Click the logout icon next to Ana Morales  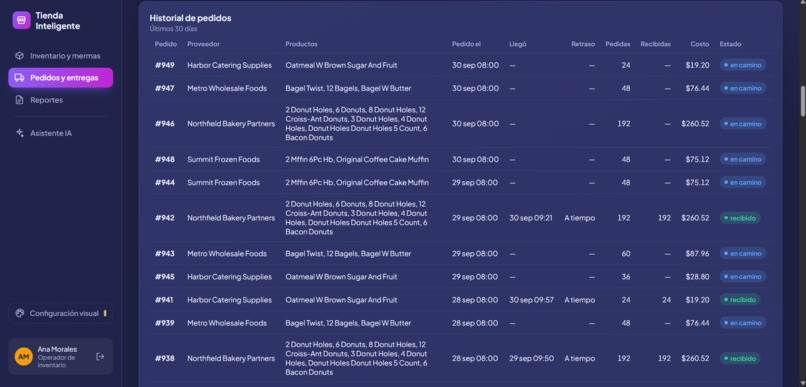click(x=100, y=356)
